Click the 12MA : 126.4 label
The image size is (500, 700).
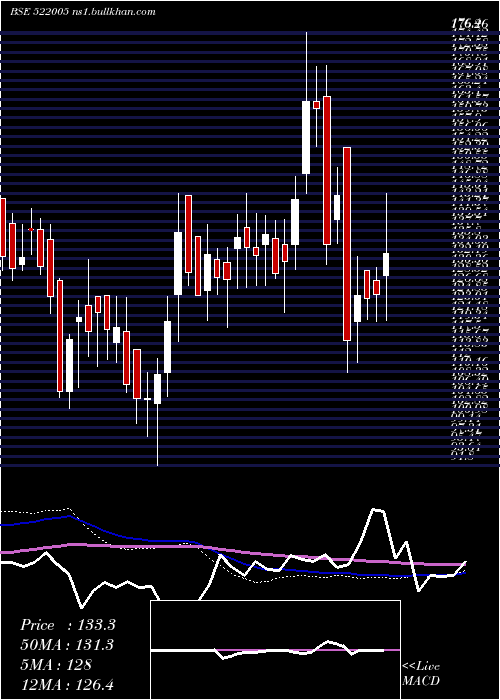(69, 684)
